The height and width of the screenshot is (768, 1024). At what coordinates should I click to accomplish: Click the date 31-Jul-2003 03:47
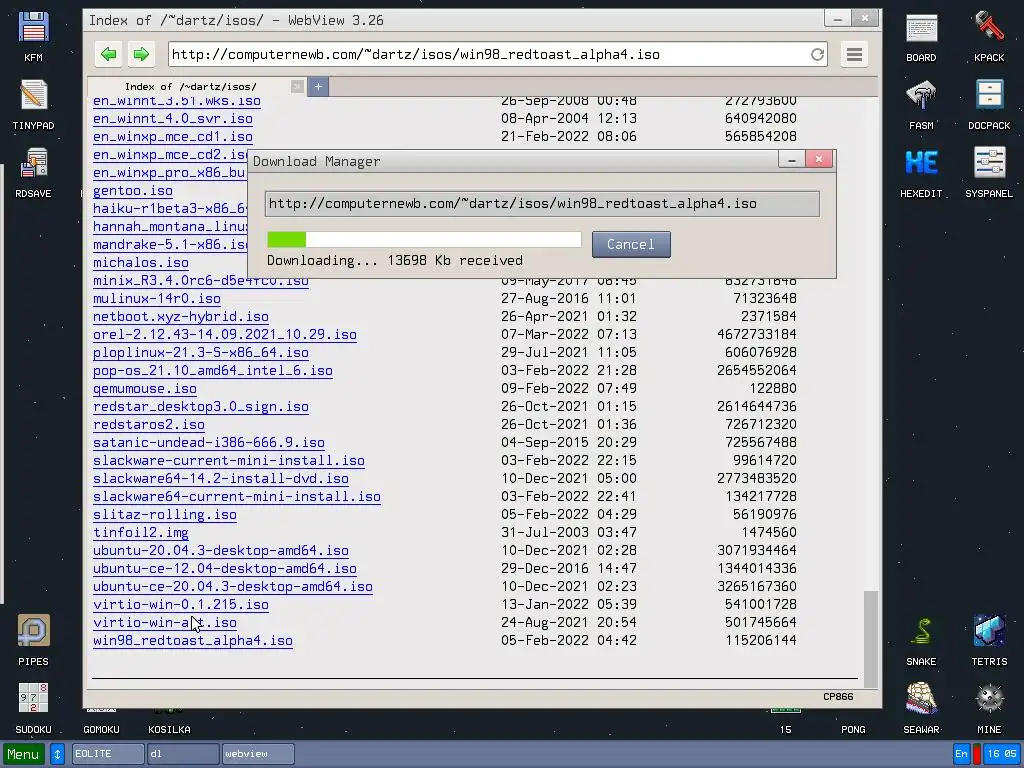pos(569,533)
